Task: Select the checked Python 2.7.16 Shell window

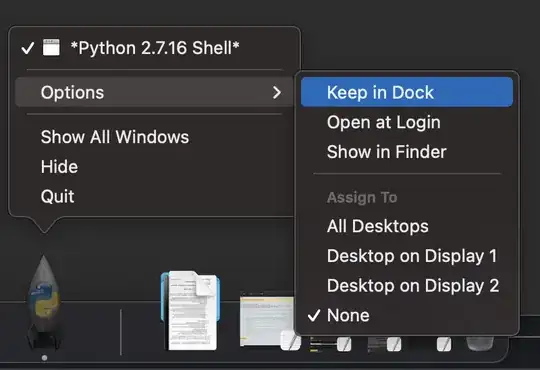Action: click(x=154, y=48)
